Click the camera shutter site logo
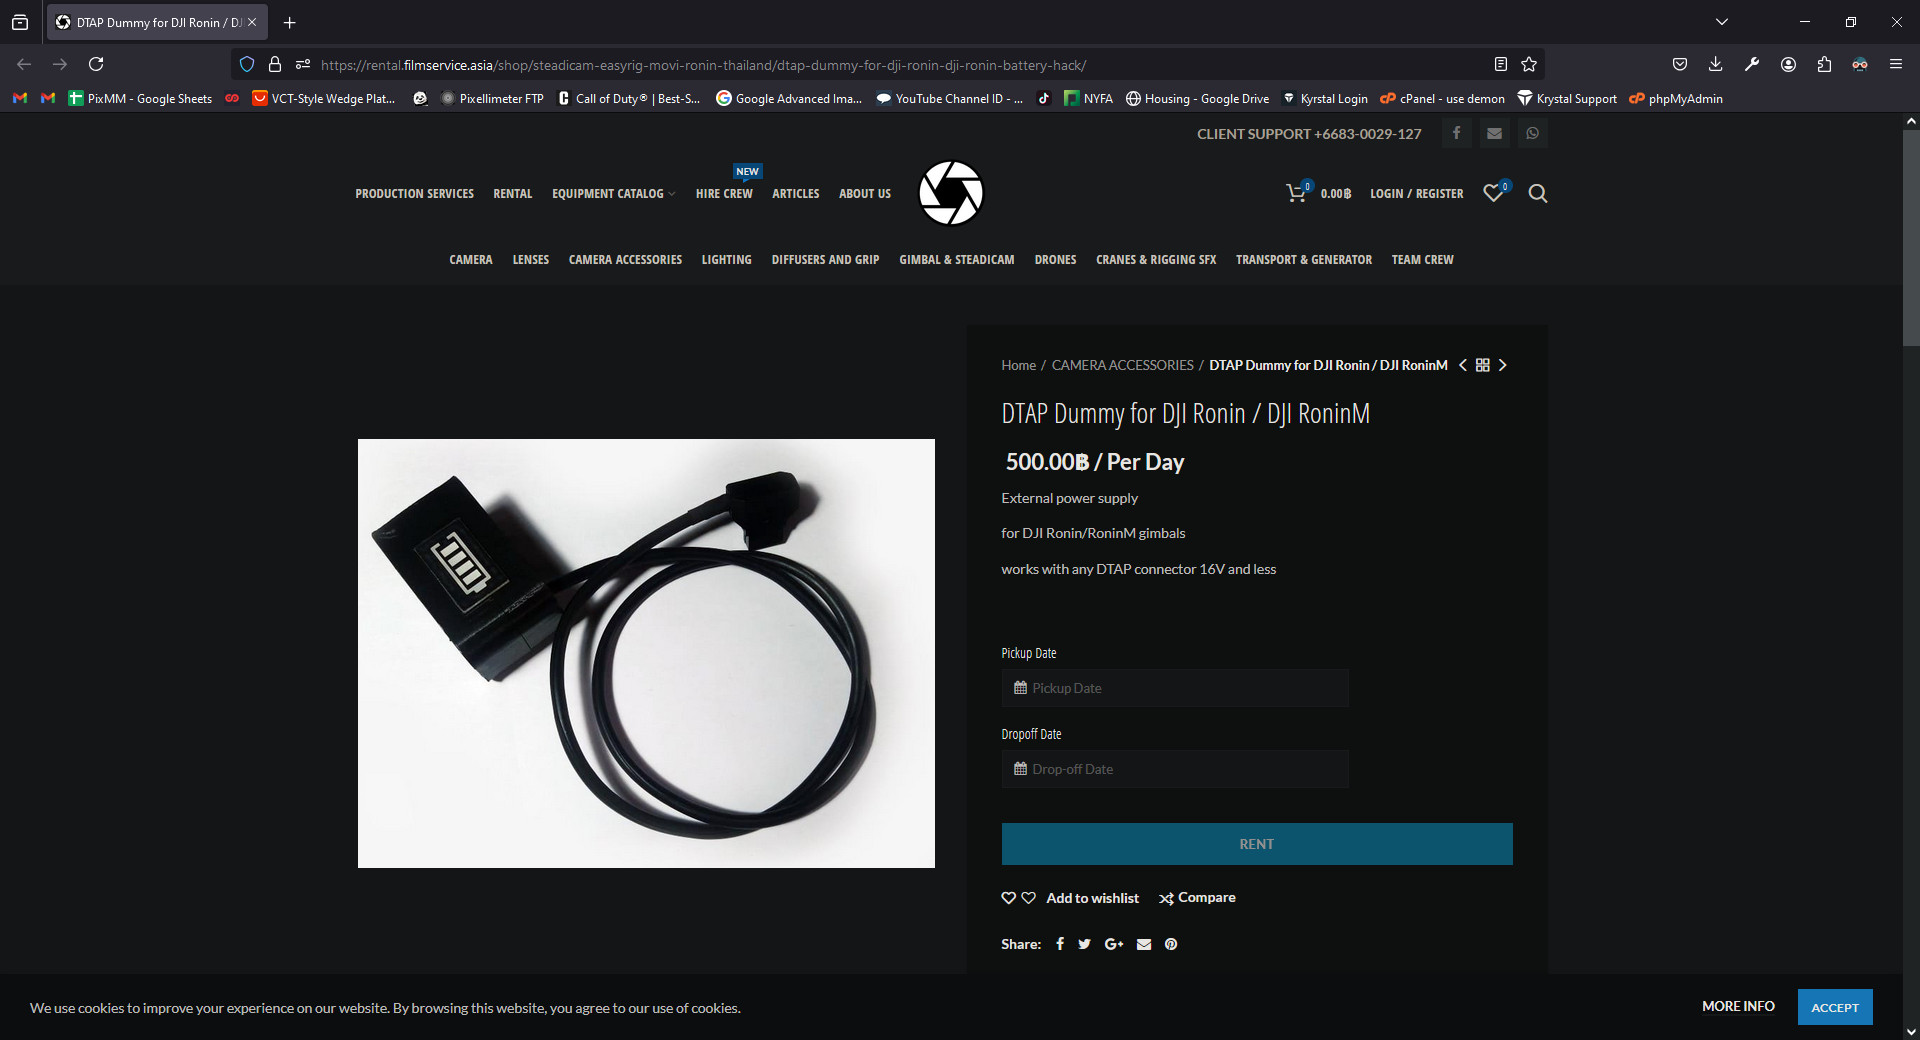The image size is (1920, 1040). coord(951,193)
